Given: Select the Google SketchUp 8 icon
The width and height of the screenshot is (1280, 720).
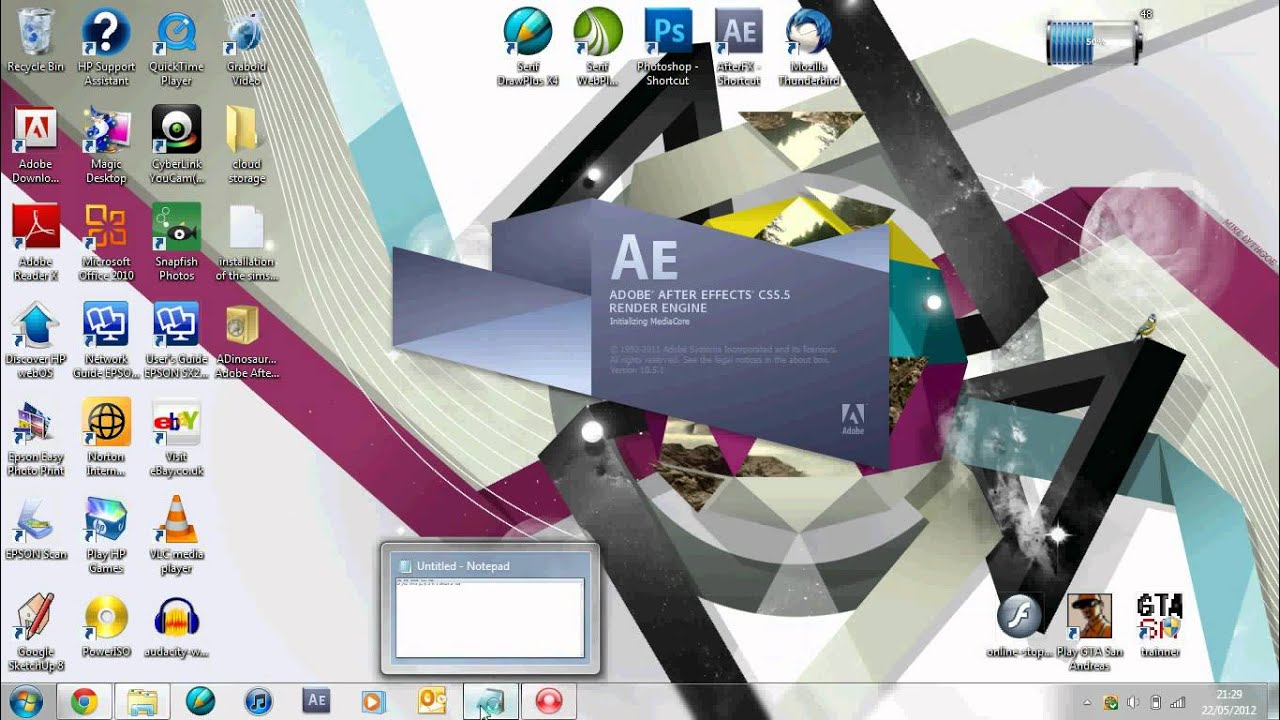Looking at the screenshot, I should tap(35, 633).
